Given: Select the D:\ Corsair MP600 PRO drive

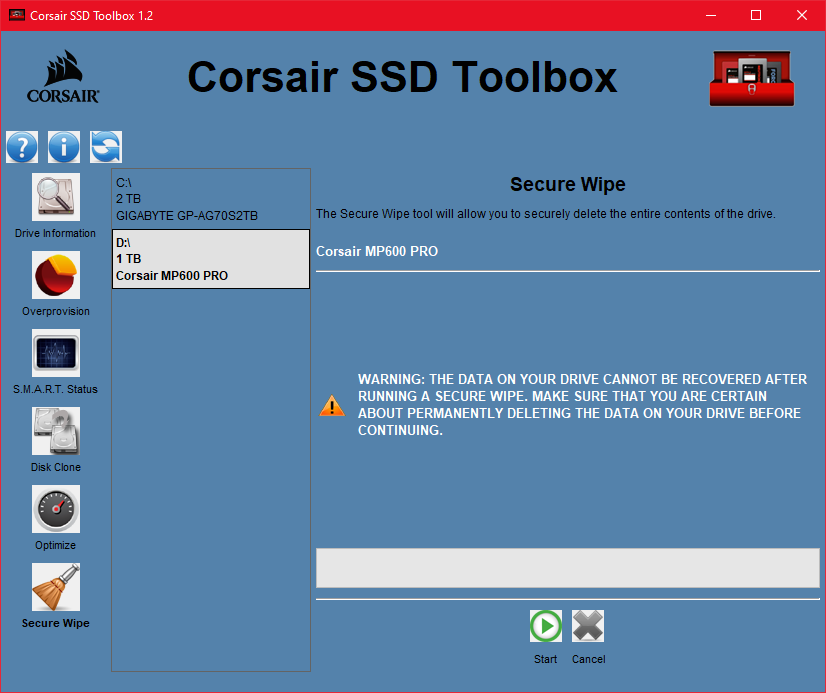Looking at the screenshot, I should [x=211, y=259].
